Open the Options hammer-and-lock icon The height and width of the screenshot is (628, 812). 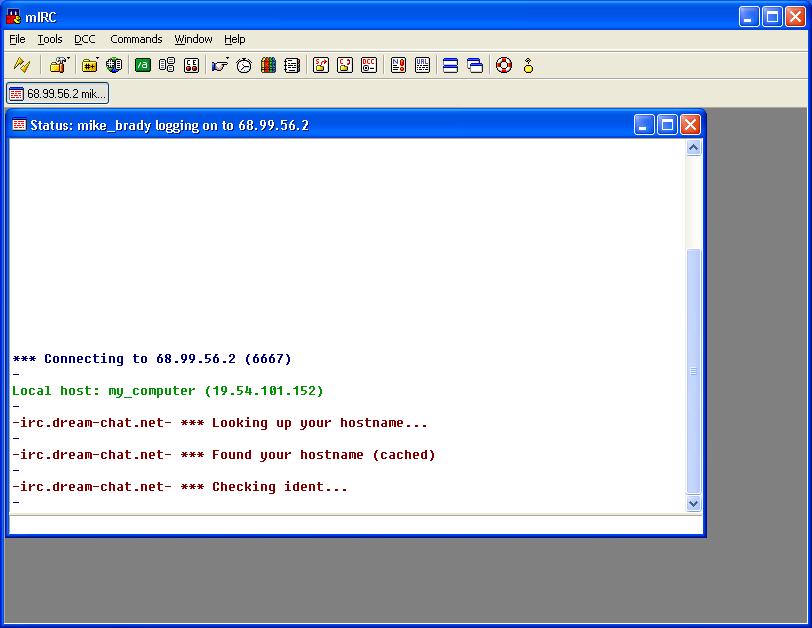pos(57,65)
